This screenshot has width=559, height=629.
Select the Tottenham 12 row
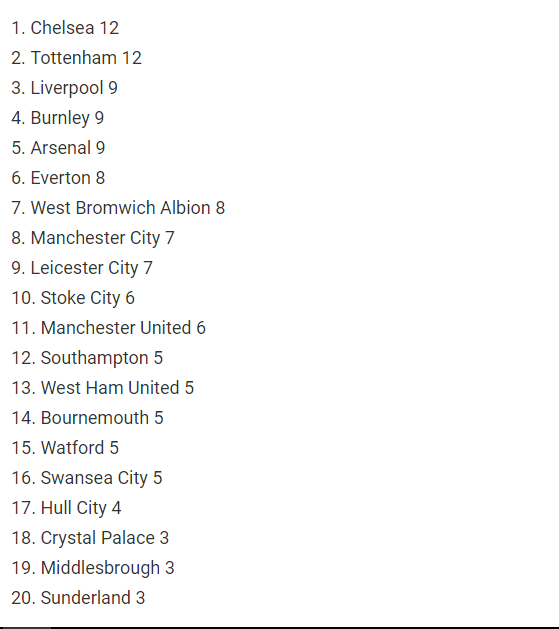click(x=76, y=58)
